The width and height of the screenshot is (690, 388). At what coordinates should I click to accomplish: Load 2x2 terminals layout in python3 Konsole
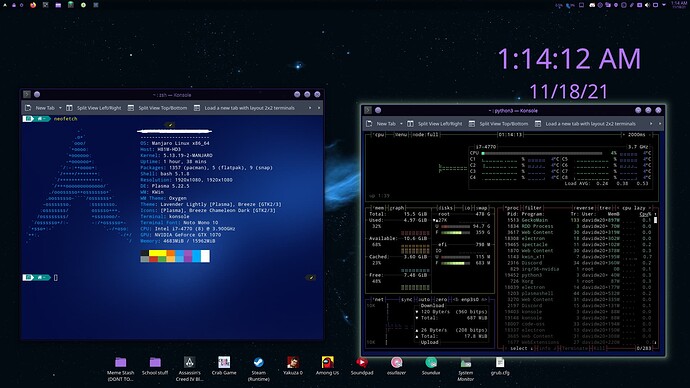tap(585, 124)
